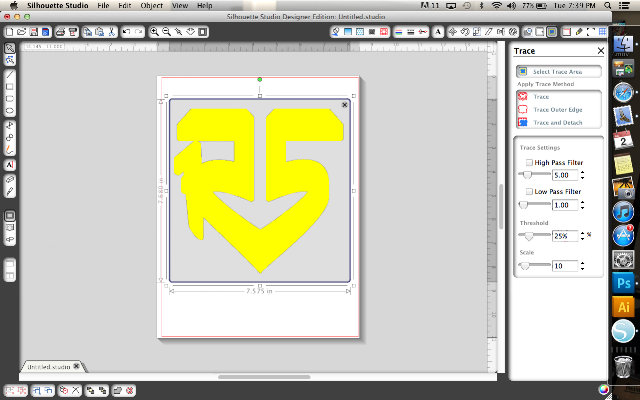Image resolution: width=640 pixels, height=400 pixels.
Task: Click Select Trace Area button
Action: (558, 72)
